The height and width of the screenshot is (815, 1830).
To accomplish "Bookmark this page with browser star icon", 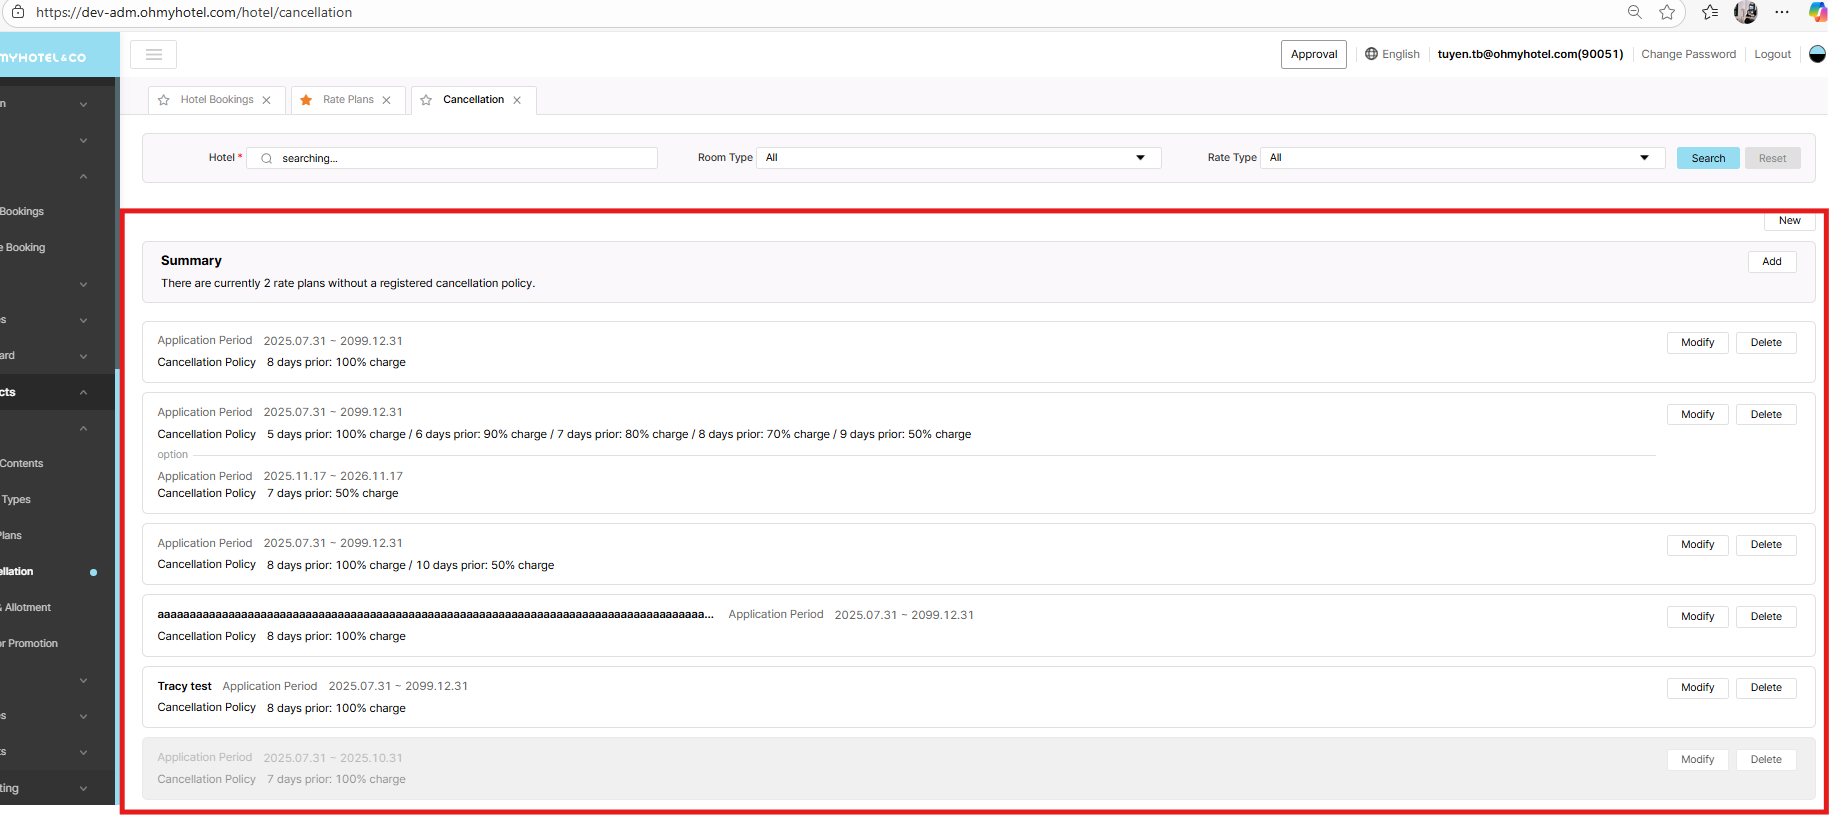I will [x=1667, y=12].
